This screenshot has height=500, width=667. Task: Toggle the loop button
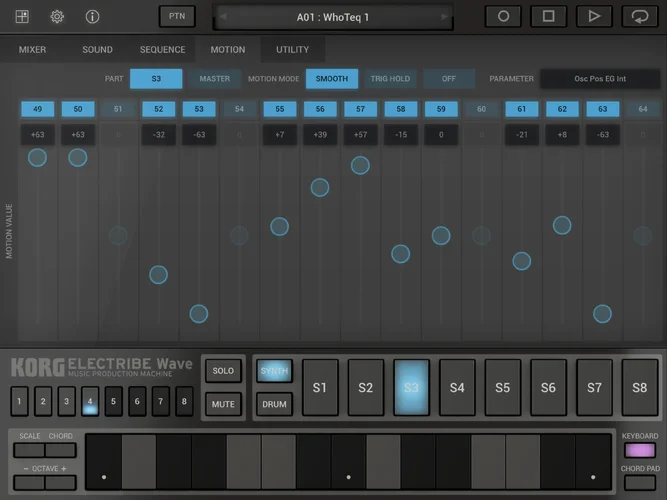[639, 16]
